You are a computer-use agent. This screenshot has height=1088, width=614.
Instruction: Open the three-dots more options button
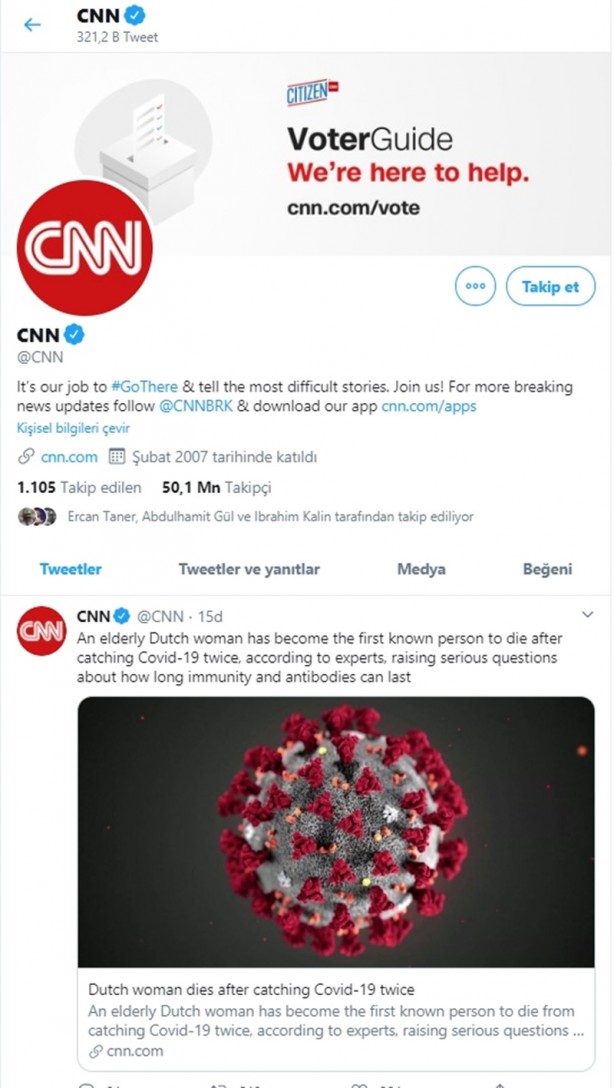coord(475,286)
